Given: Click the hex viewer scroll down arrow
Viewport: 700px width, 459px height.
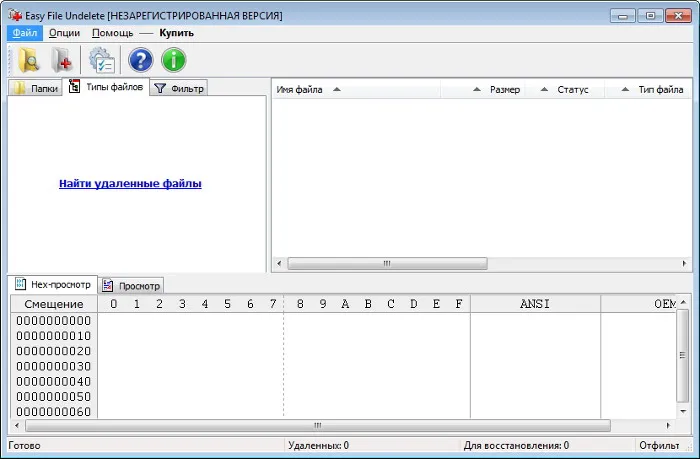Looking at the screenshot, I should tap(683, 411).
